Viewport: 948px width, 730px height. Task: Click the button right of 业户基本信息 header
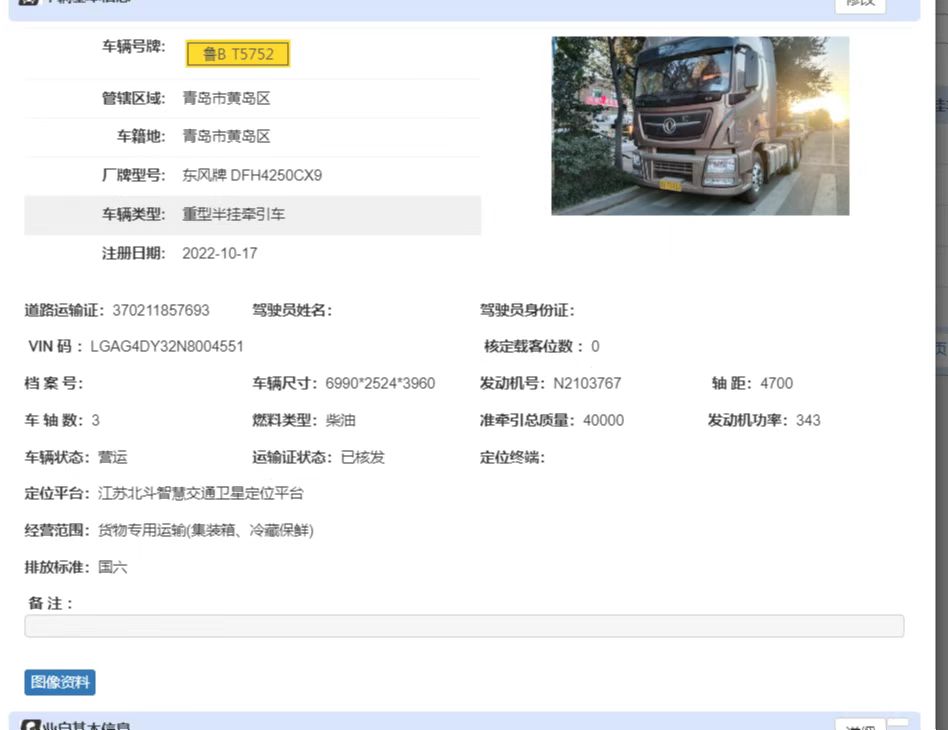click(x=859, y=724)
